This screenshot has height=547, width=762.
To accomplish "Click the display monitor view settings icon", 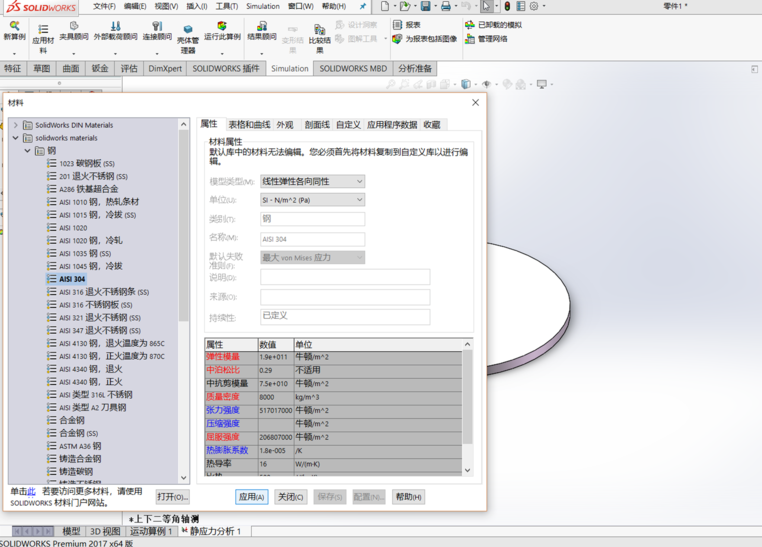I will coord(541,84).
